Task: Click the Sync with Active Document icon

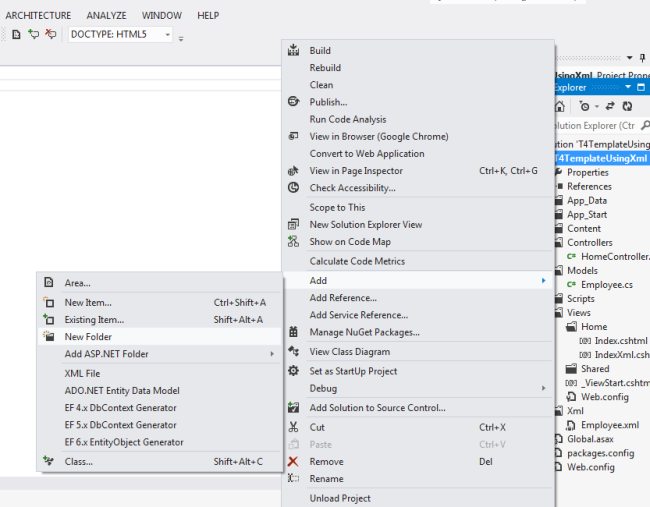Action: click(610, 106)
